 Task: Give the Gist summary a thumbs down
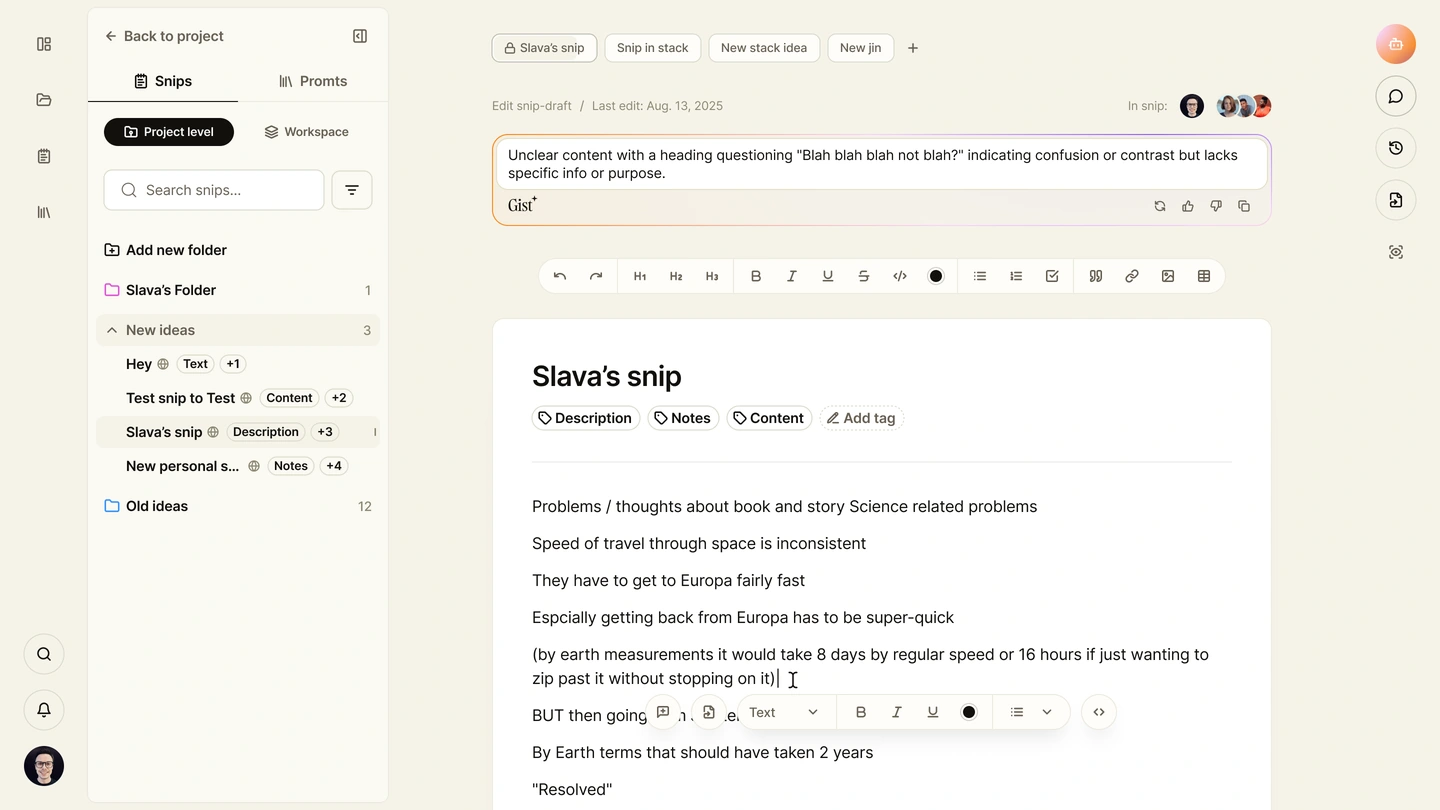[1216, 206]
